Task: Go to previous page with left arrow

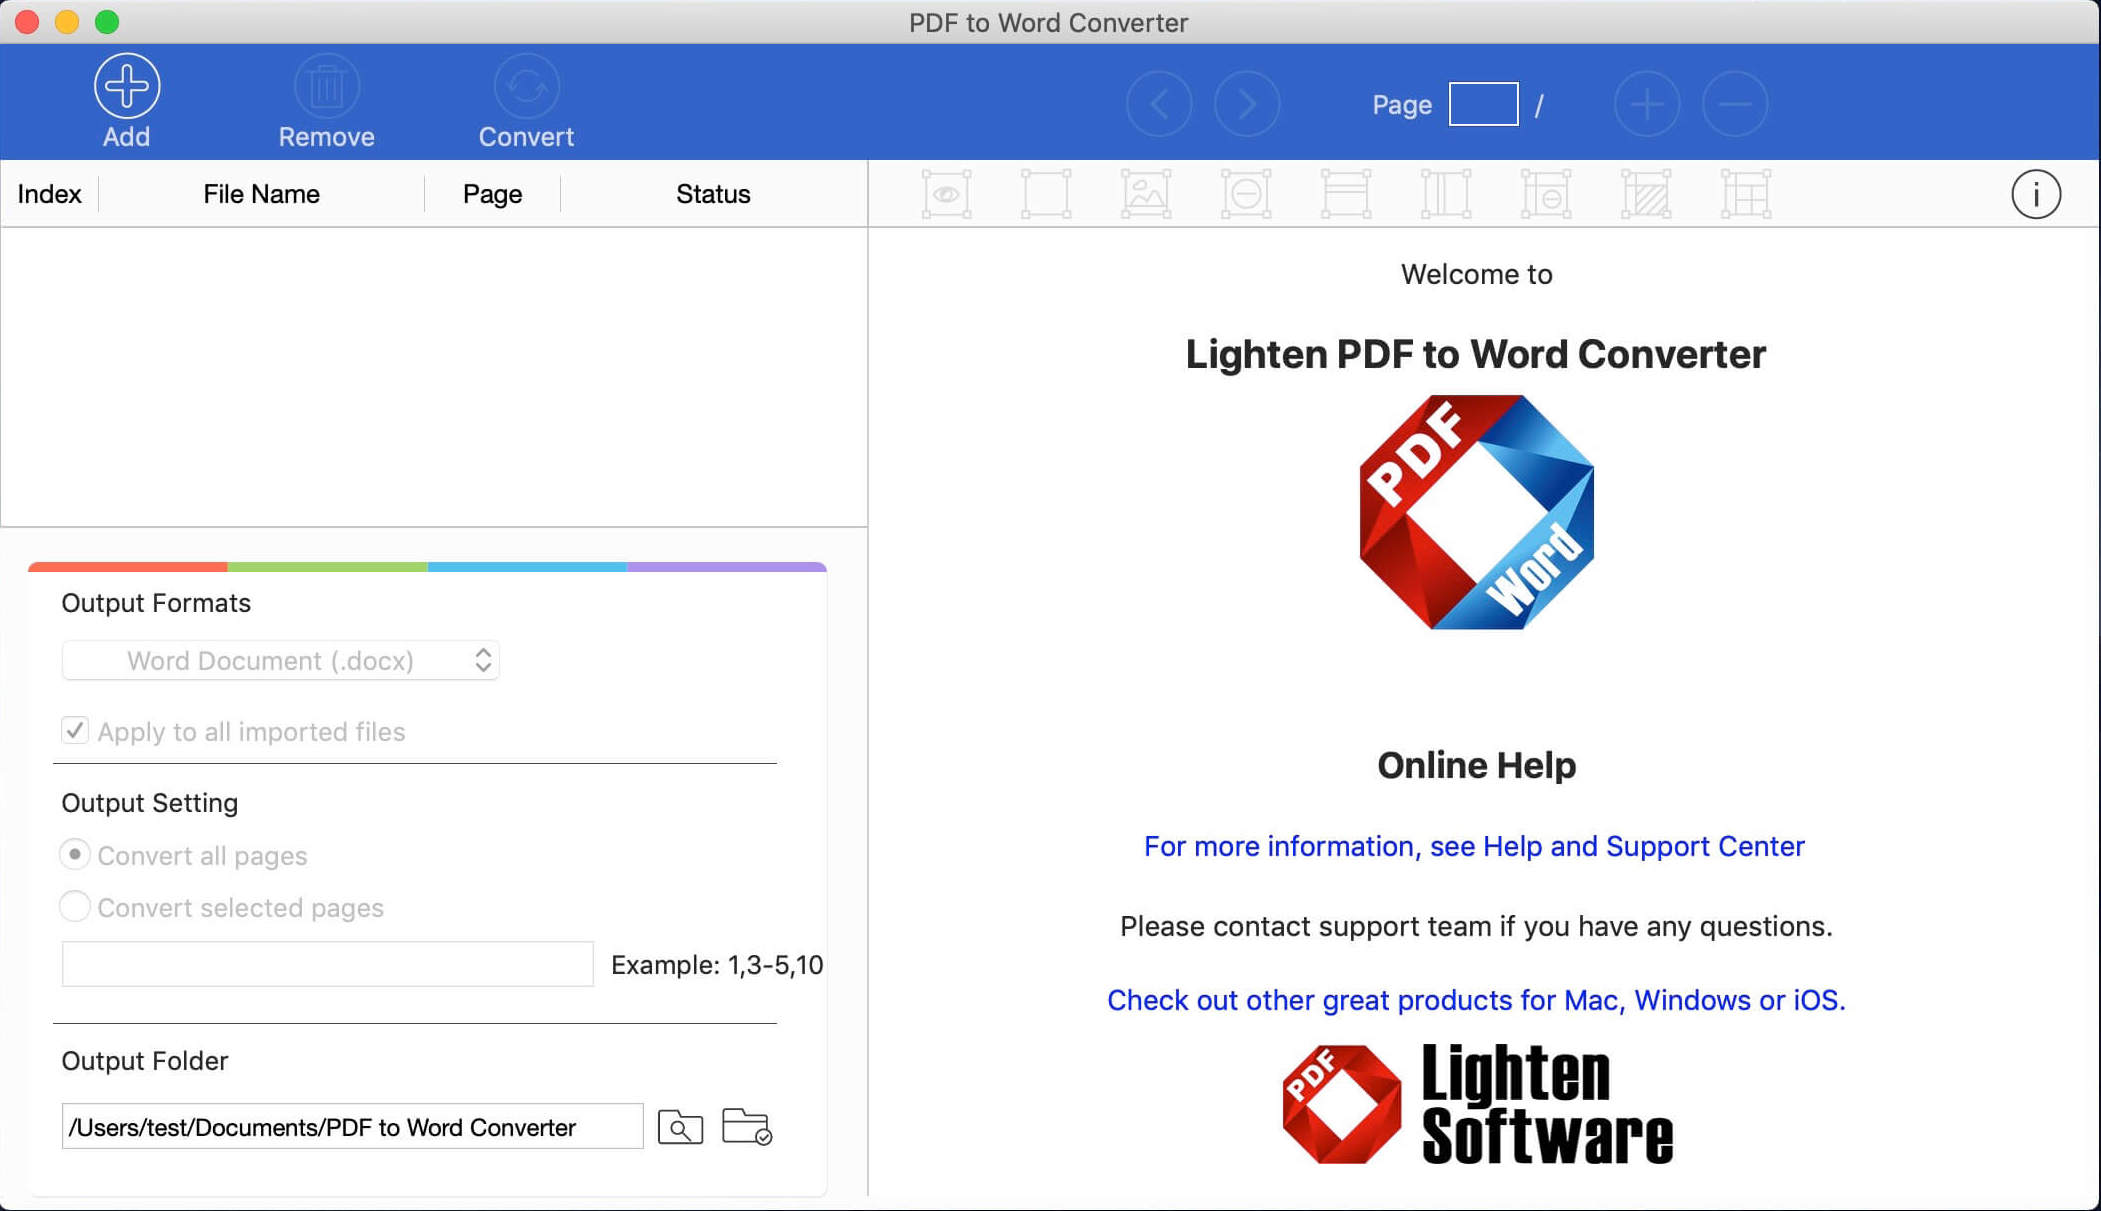Action: [x=1159, y=104]
